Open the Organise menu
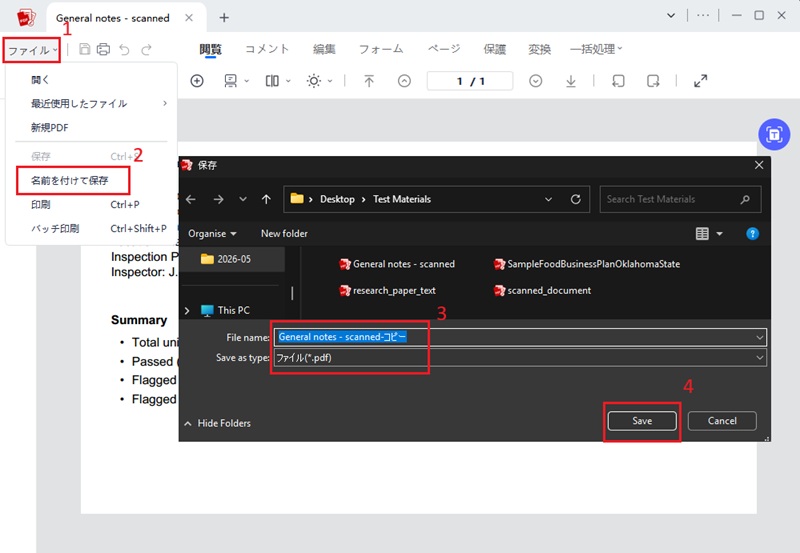Image resolution: width=800 pixels, height=553 pixels. (x=212, y=234)
